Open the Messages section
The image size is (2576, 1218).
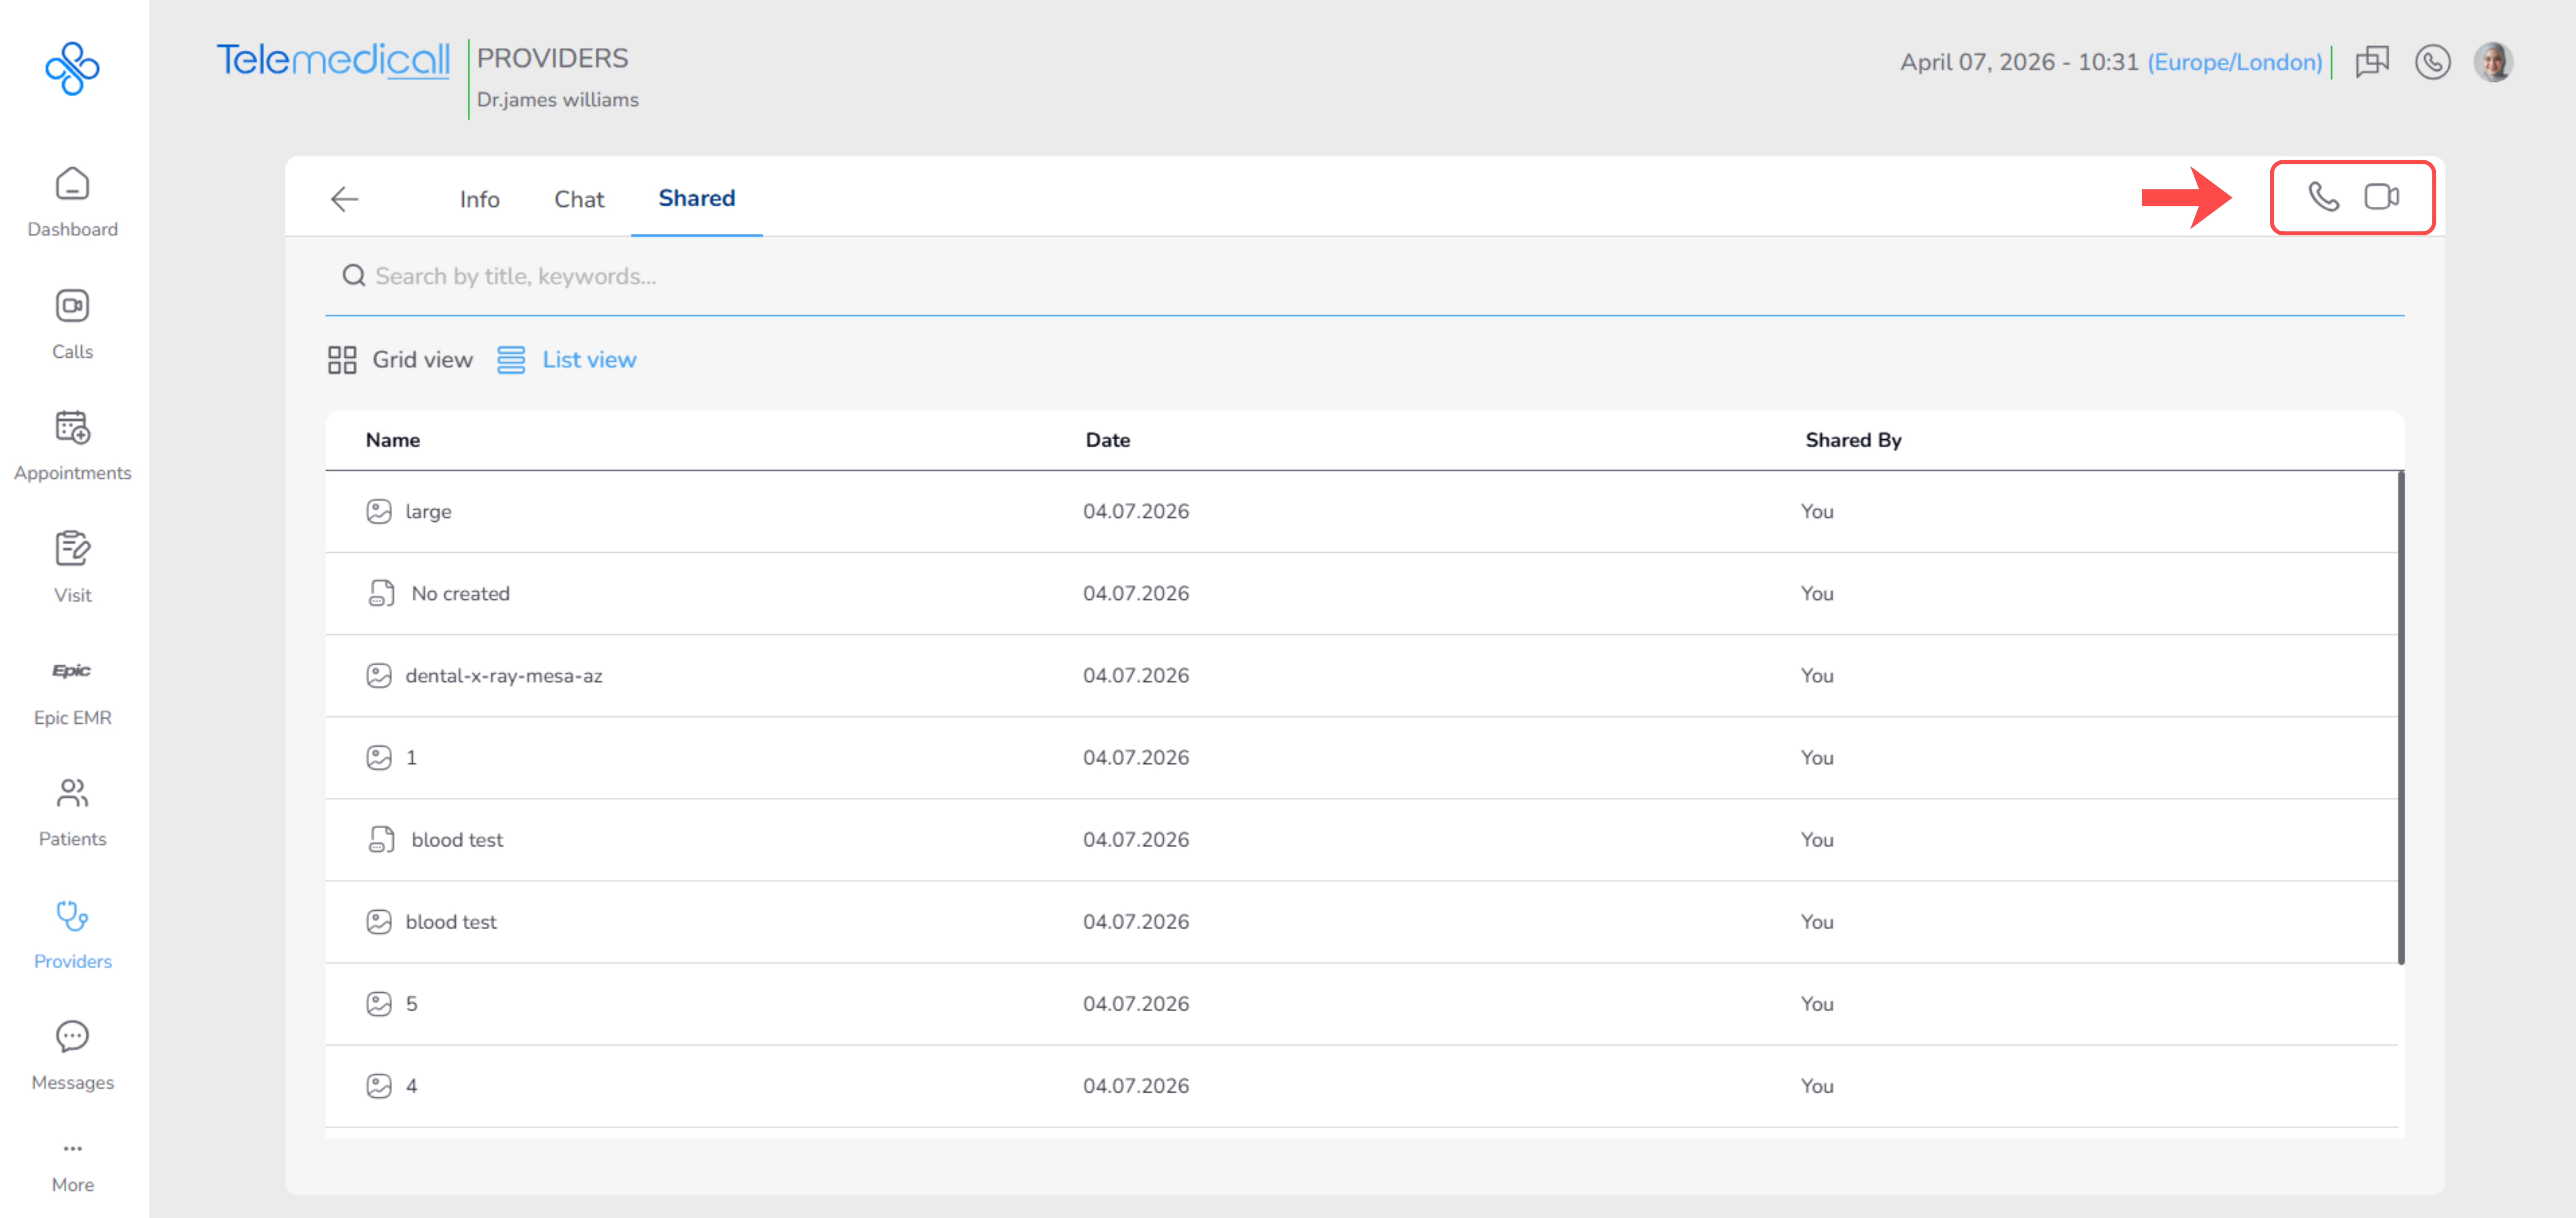click(x=73, y=1057)
